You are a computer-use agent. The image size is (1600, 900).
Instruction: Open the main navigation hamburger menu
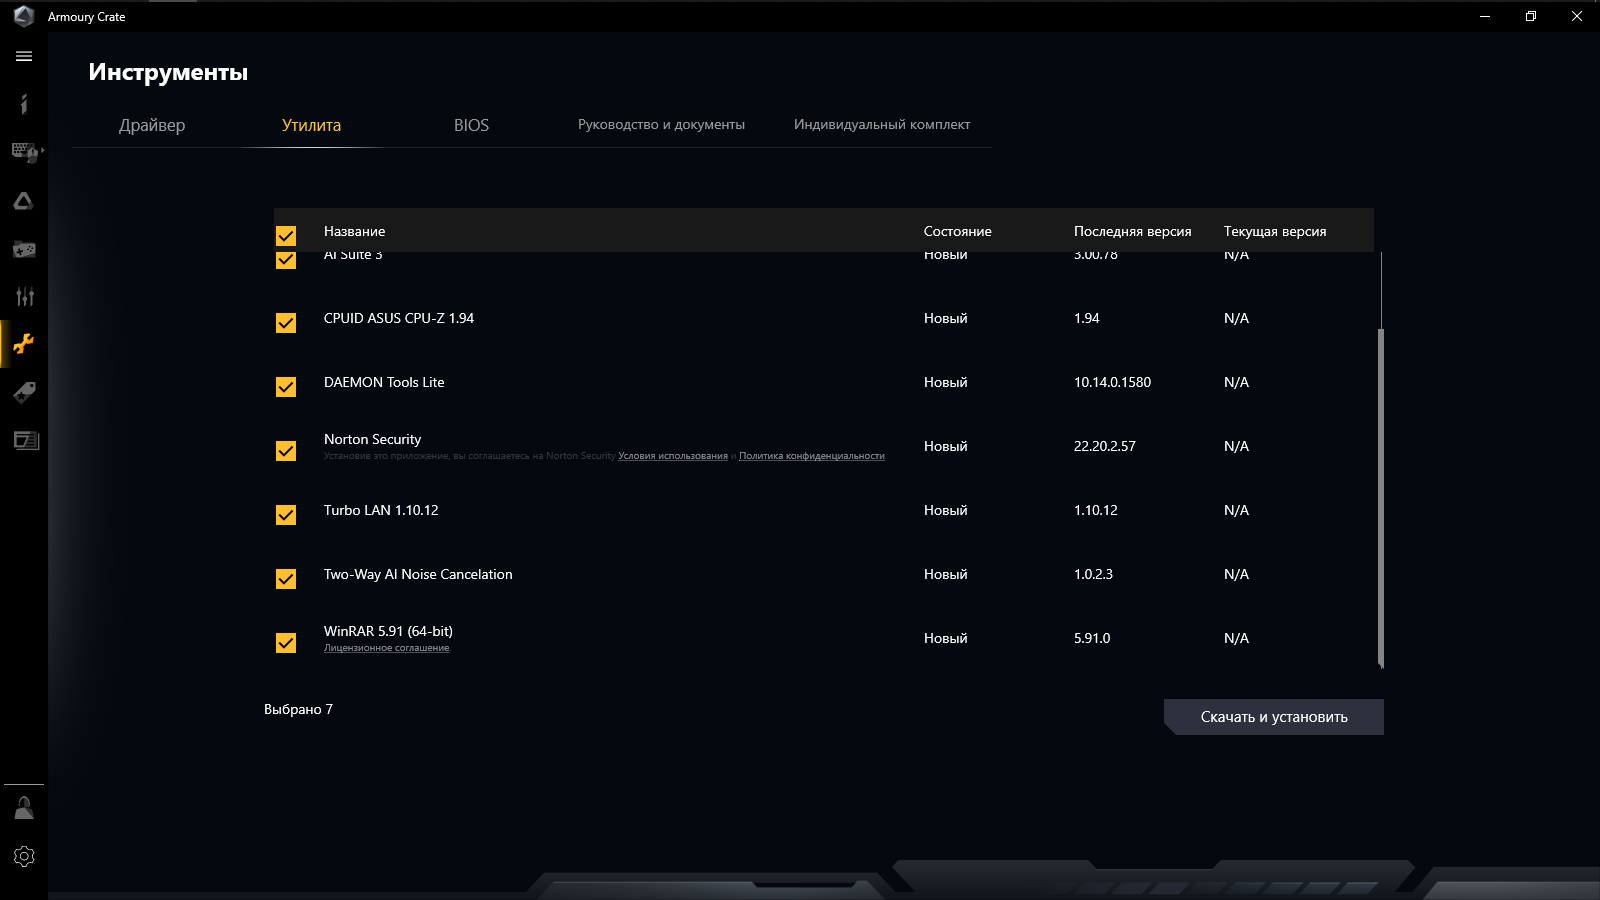(23, 57)
